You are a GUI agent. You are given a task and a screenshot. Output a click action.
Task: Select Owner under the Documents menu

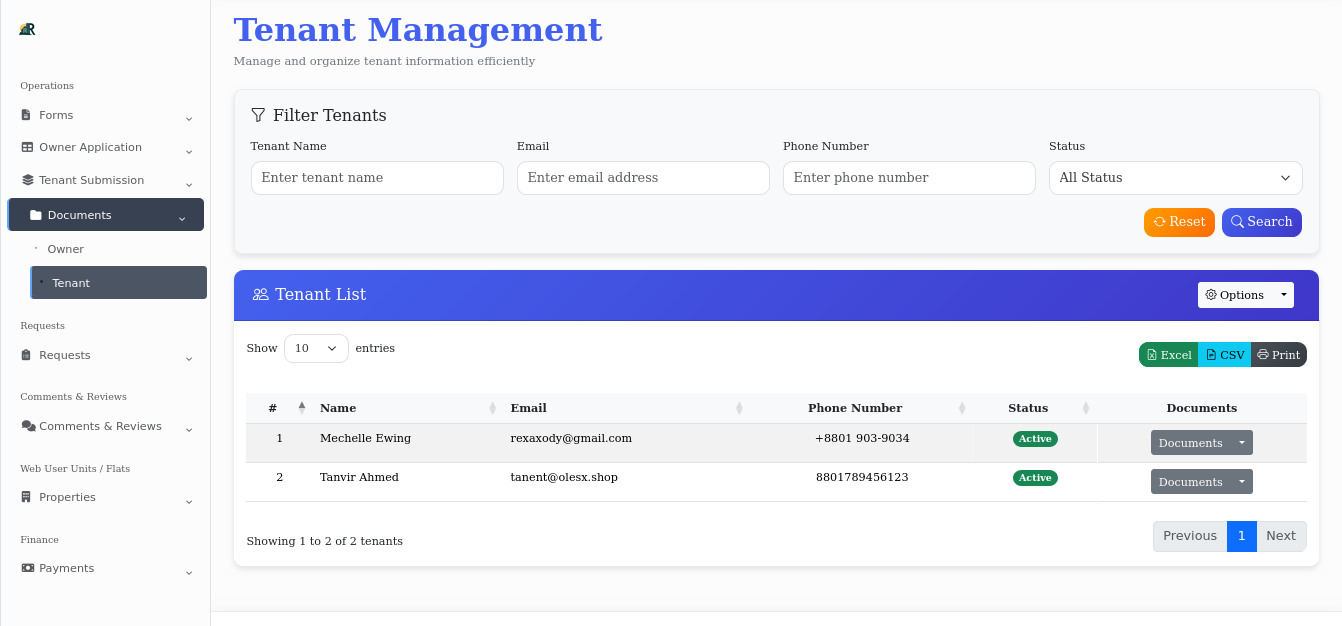coord(65,248)
